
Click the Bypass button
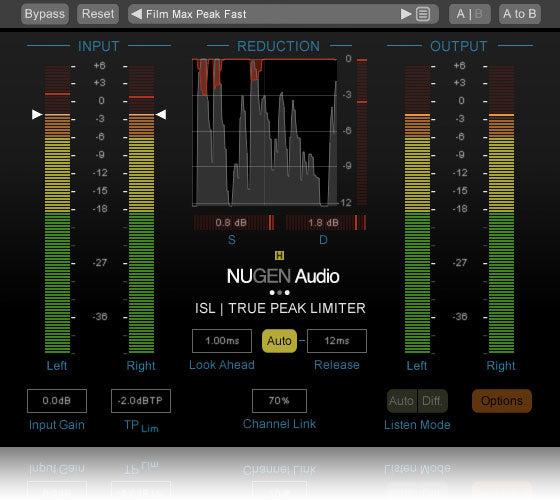pos(45,14)
